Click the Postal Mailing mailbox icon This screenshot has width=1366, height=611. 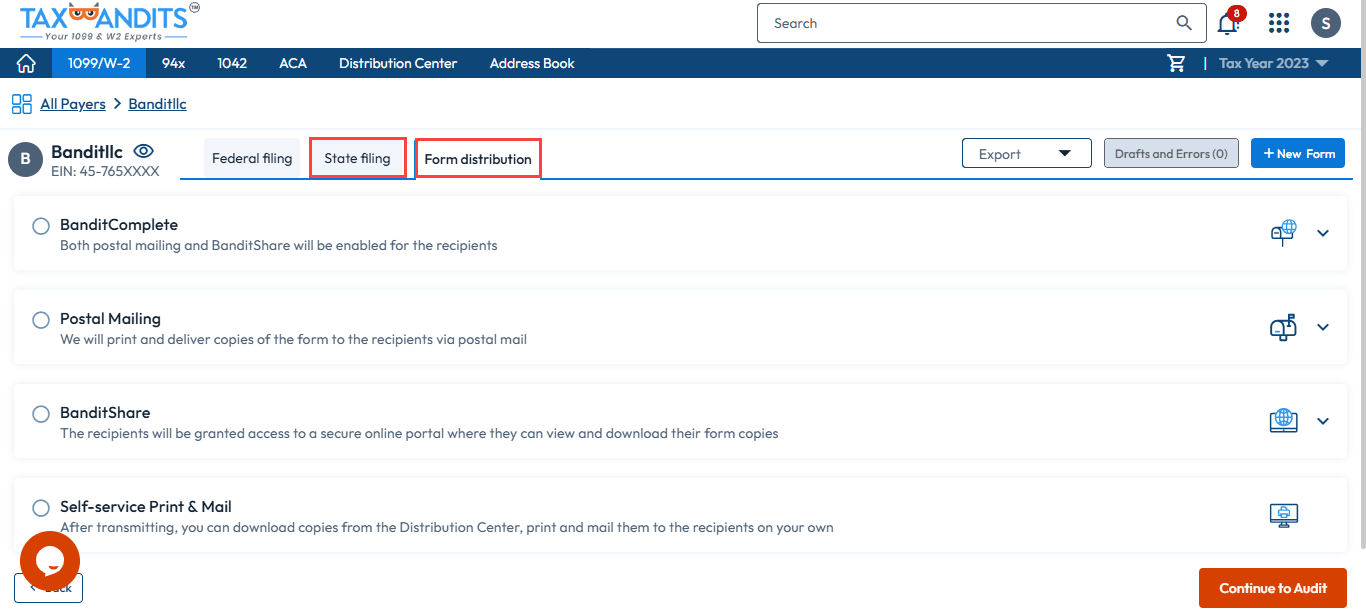1283,327
